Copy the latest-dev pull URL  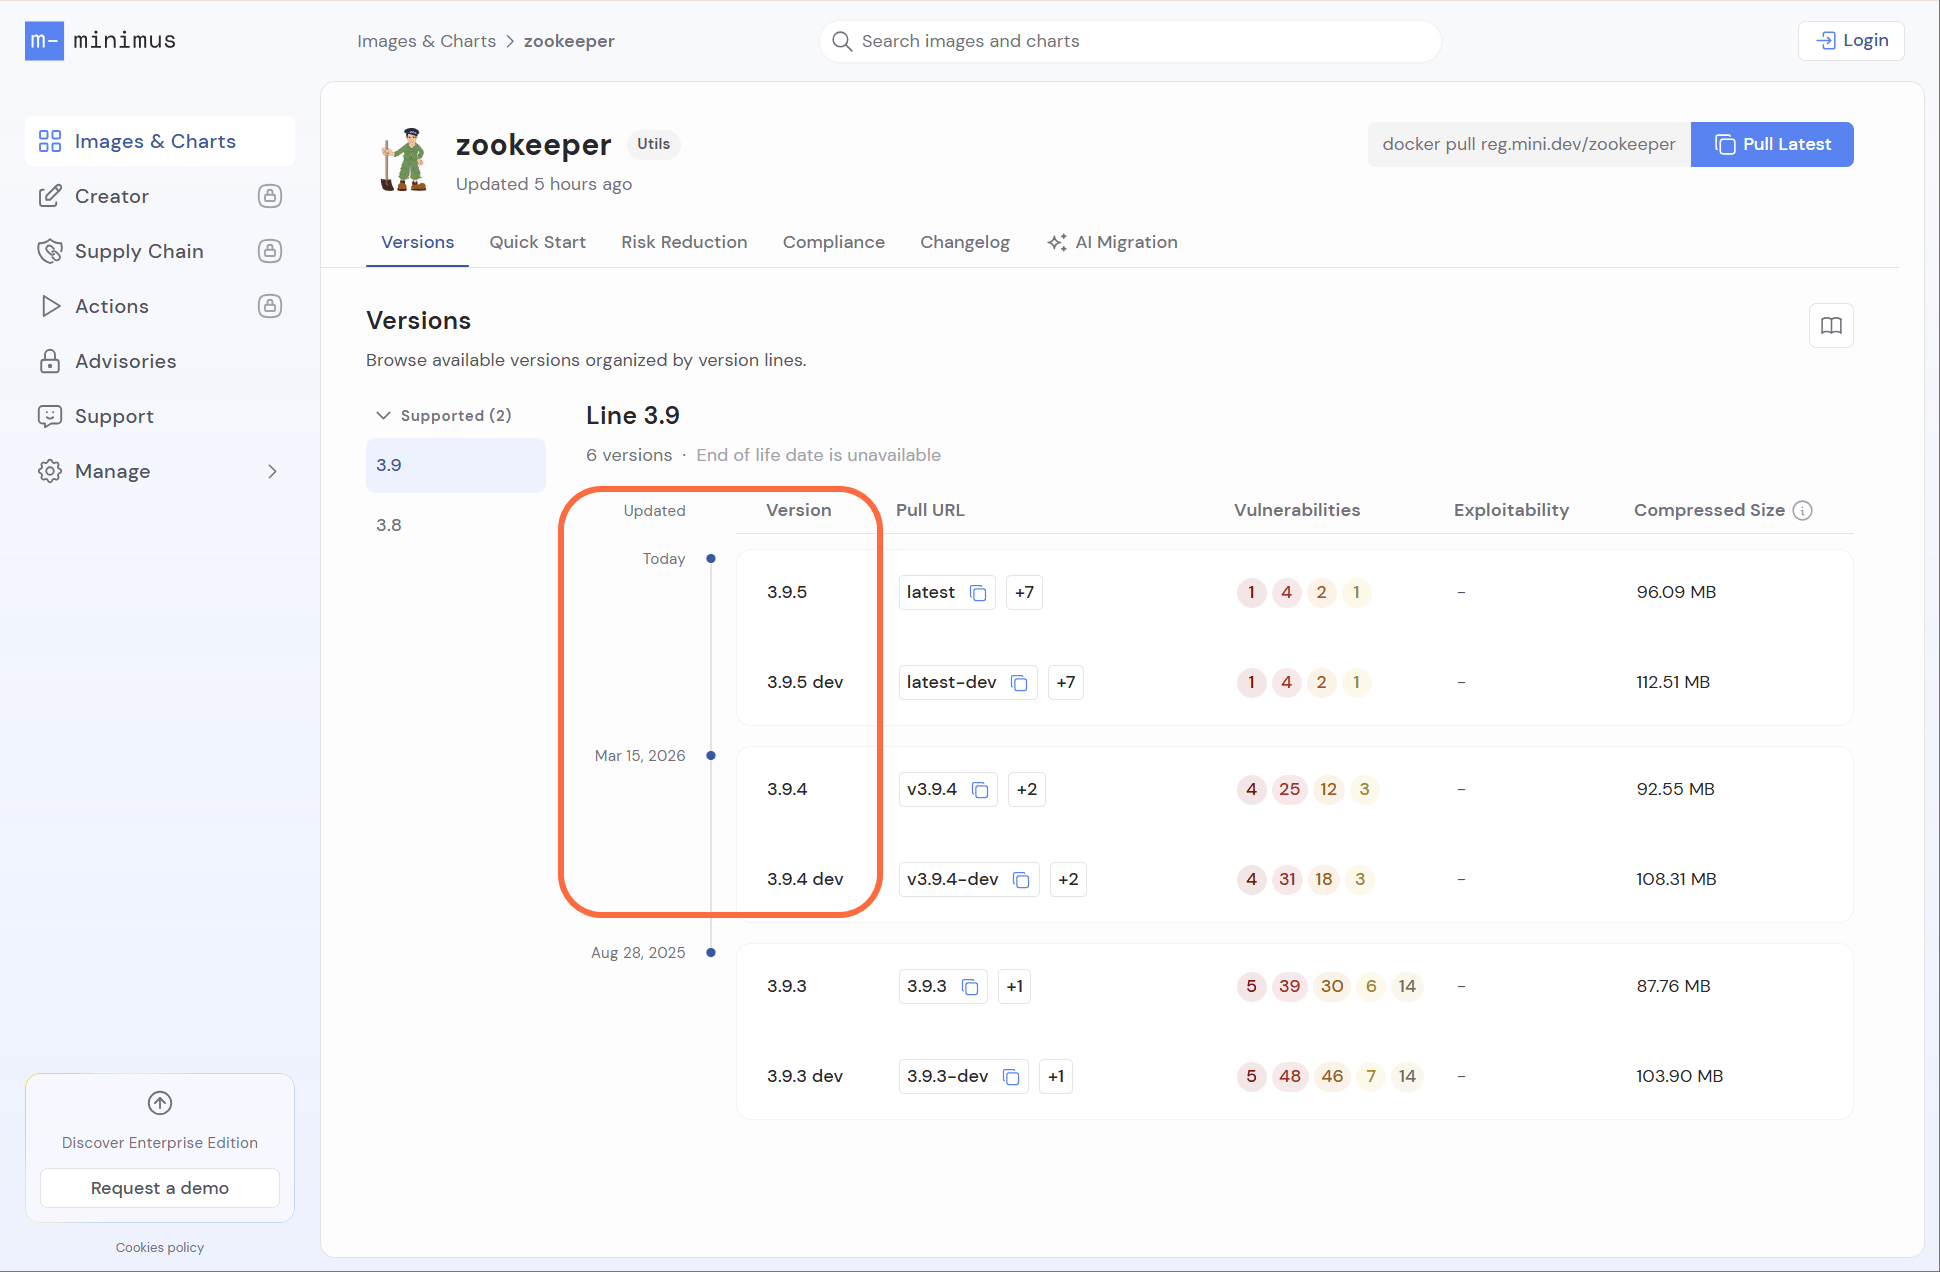pyautogui.click(x=1019, y=683)
